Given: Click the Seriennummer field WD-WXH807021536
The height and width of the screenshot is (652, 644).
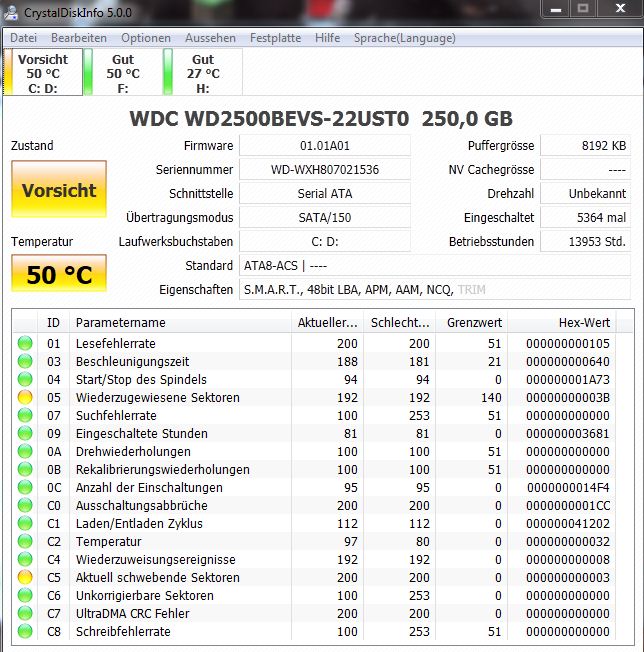Looking at the screenshot, I should click(325, 170).
